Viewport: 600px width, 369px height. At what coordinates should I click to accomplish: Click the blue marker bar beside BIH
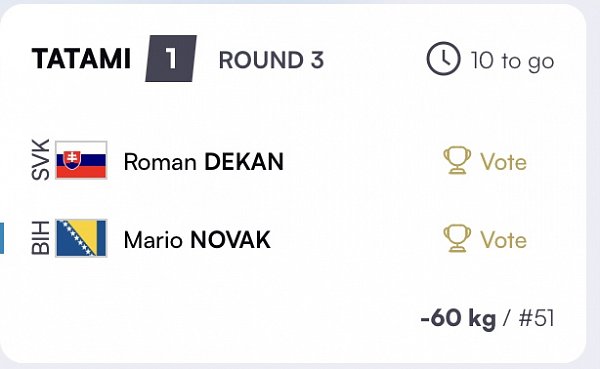tap(2, 238)
